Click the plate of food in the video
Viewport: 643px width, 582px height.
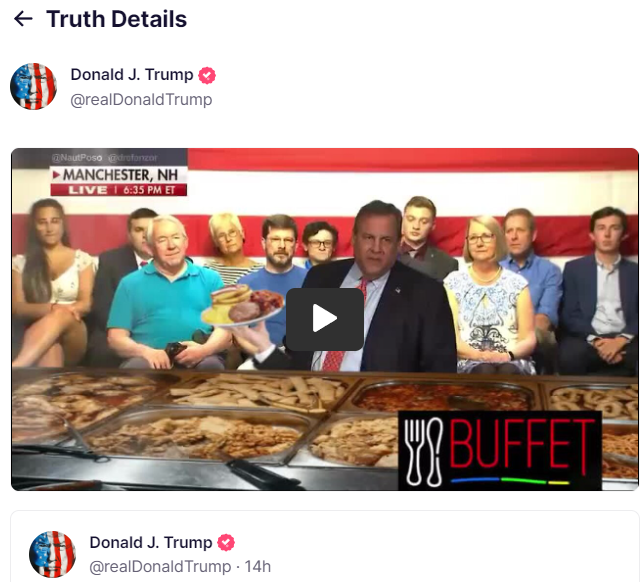click(x=242, y=306)
